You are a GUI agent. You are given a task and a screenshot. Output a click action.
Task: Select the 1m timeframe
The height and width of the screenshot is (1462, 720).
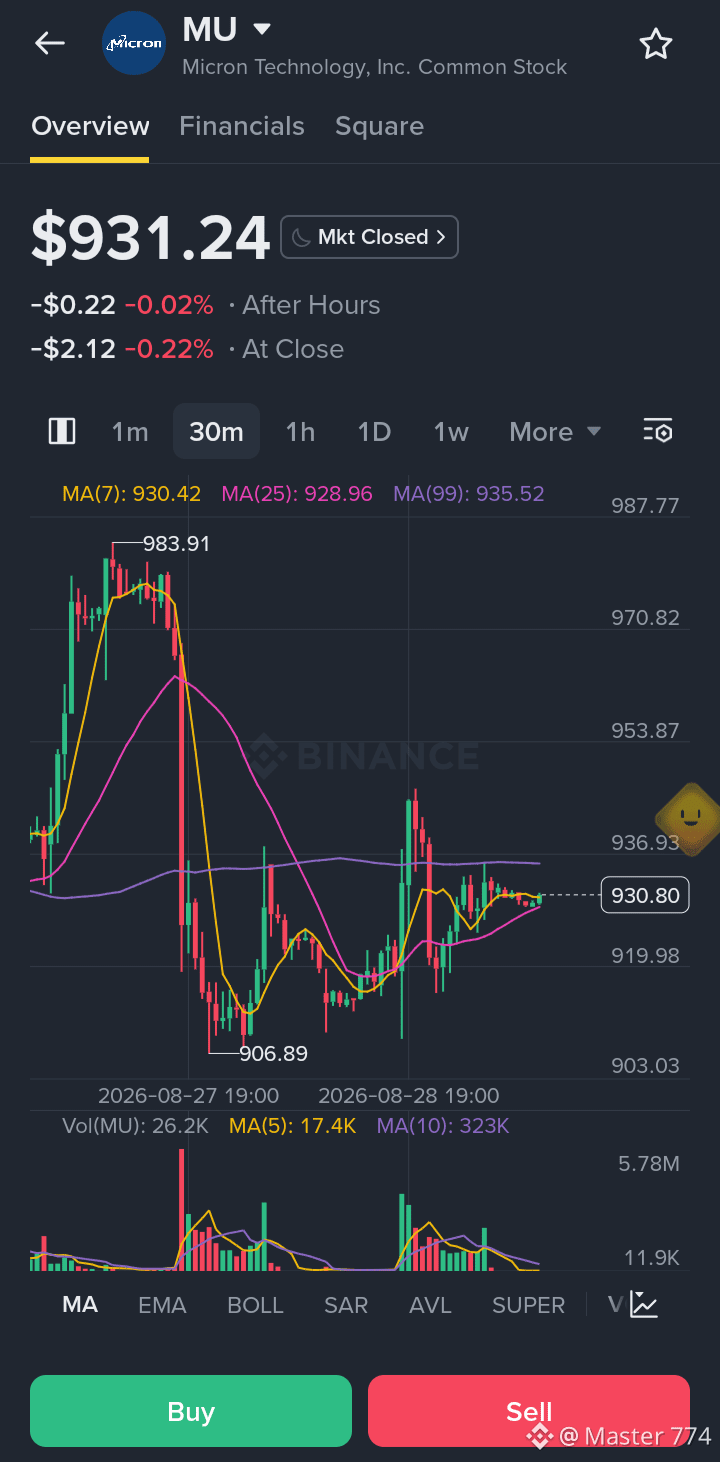tap(130, 432)
